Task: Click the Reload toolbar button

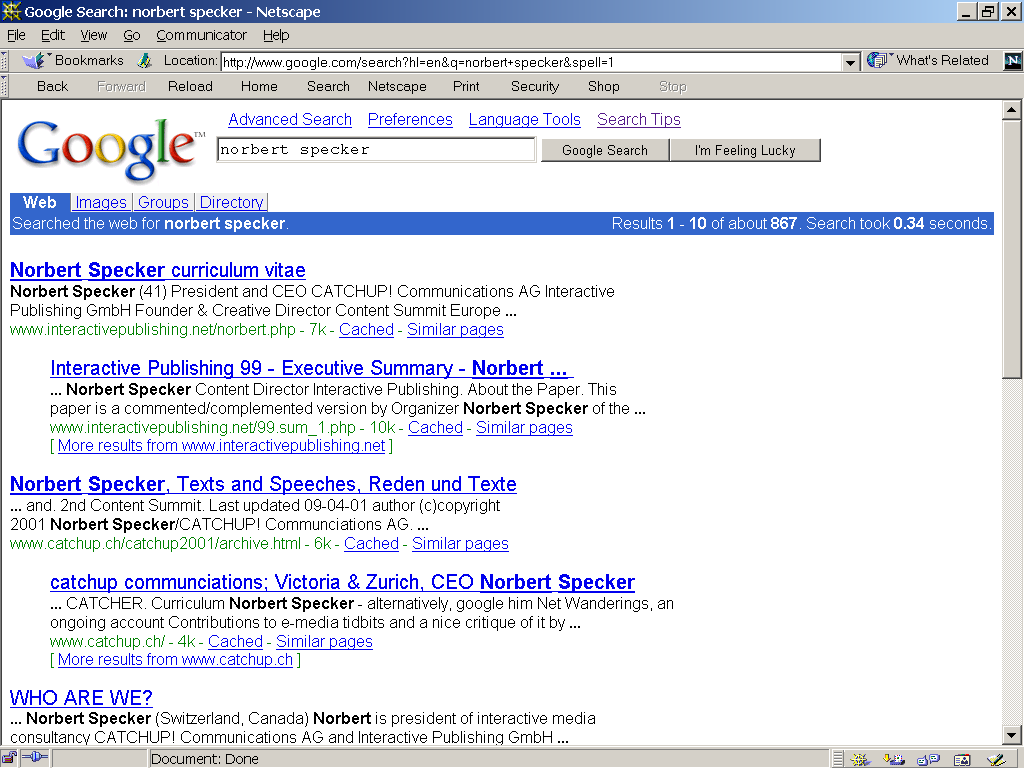Action: (x=190, y=86)
